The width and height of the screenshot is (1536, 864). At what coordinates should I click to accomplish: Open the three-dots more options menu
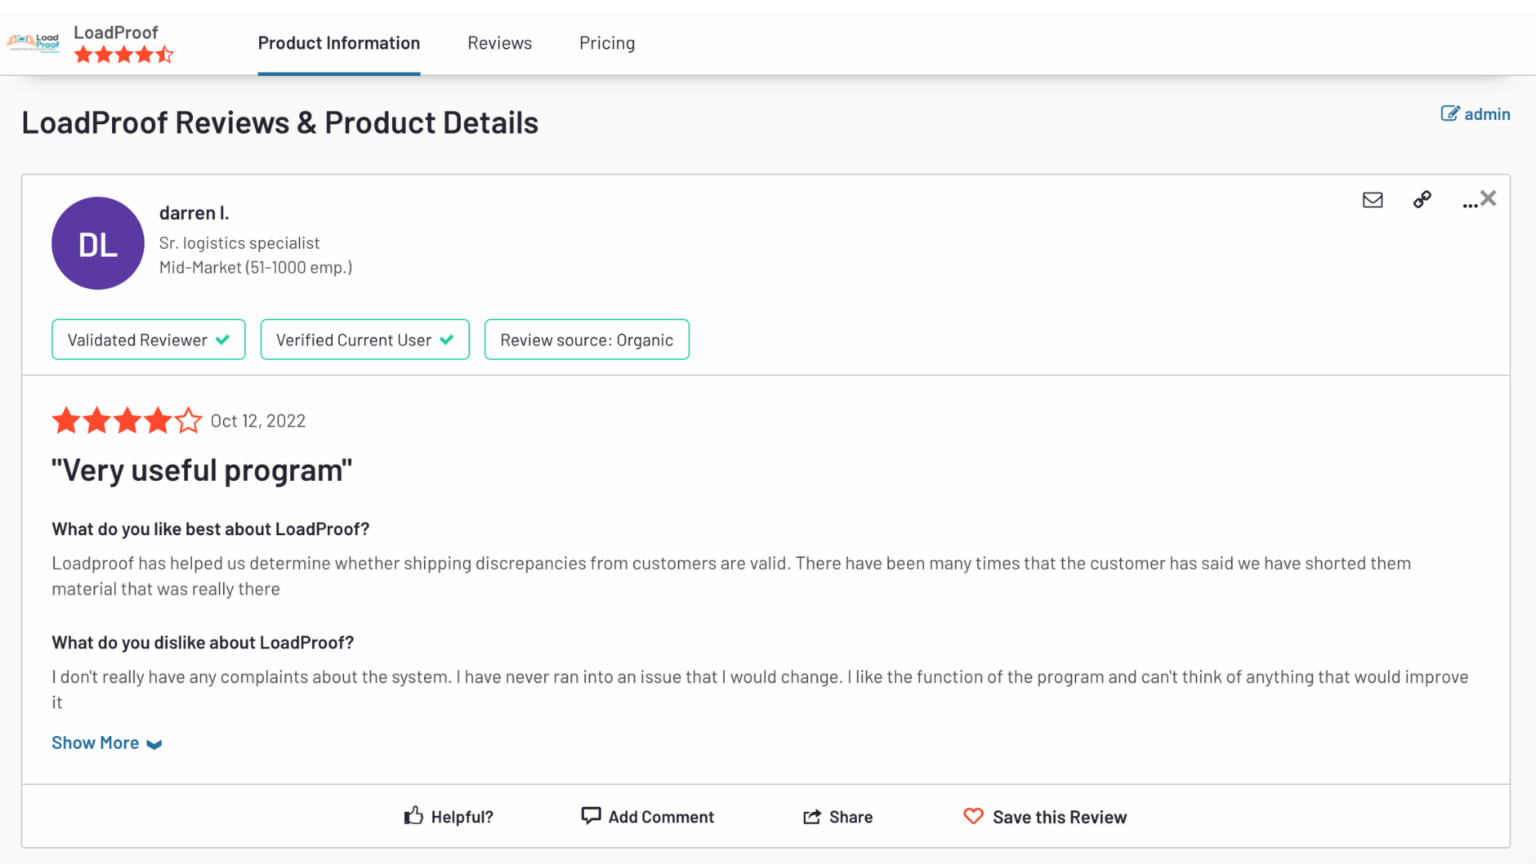pos(1469,203)
